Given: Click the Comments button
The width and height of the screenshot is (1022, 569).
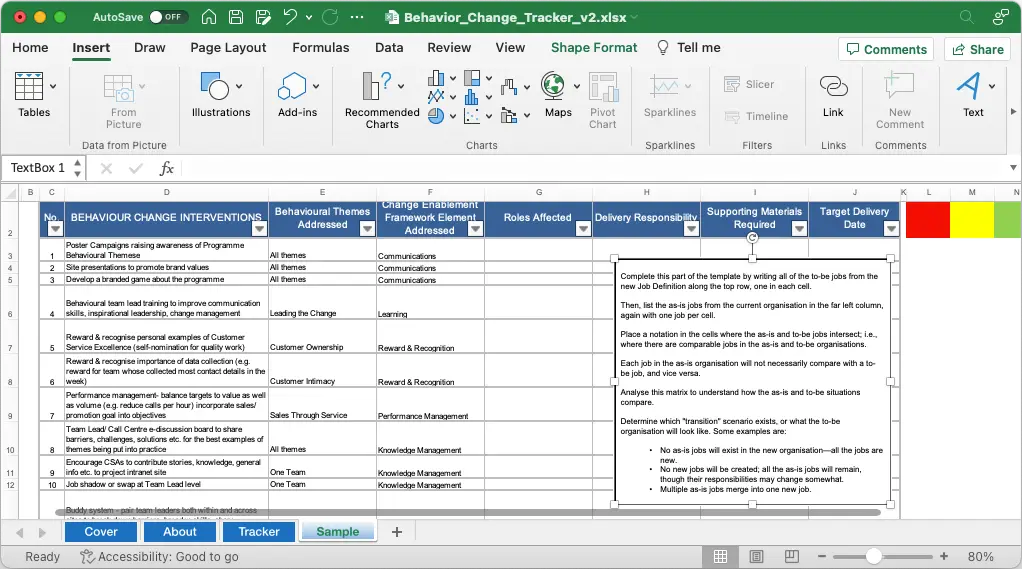Looking at the screenshot, I should point(886,50).
